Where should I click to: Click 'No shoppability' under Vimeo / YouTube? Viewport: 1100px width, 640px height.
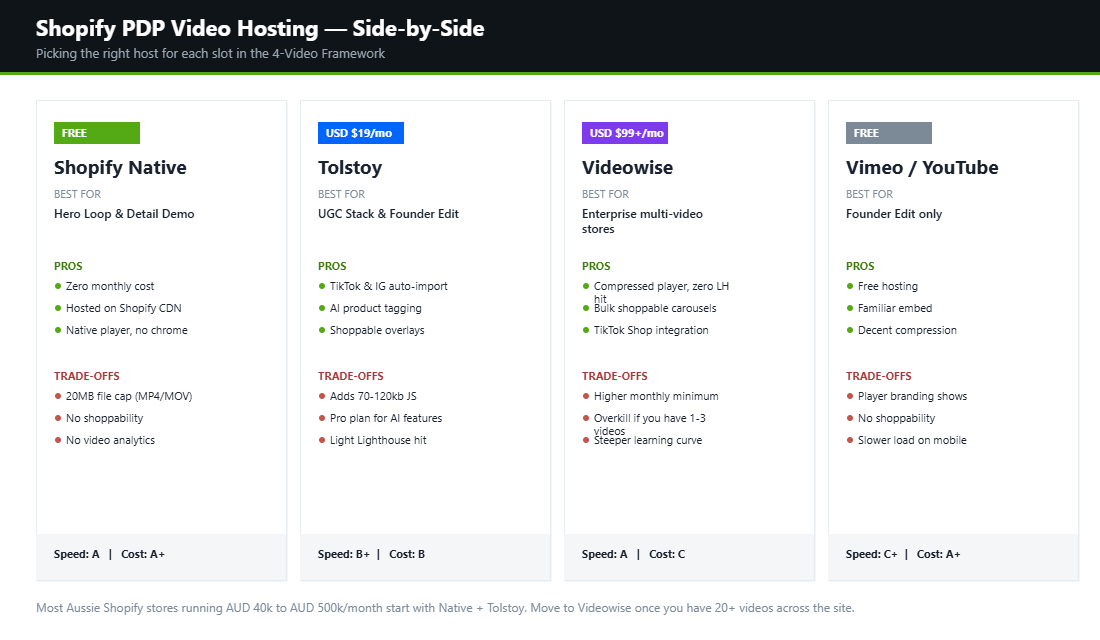pos(896,418)
